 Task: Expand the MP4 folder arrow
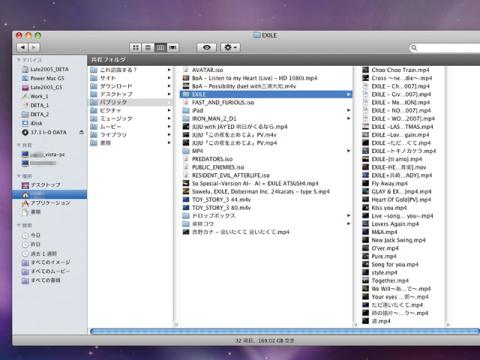click(x=349, y=151)
